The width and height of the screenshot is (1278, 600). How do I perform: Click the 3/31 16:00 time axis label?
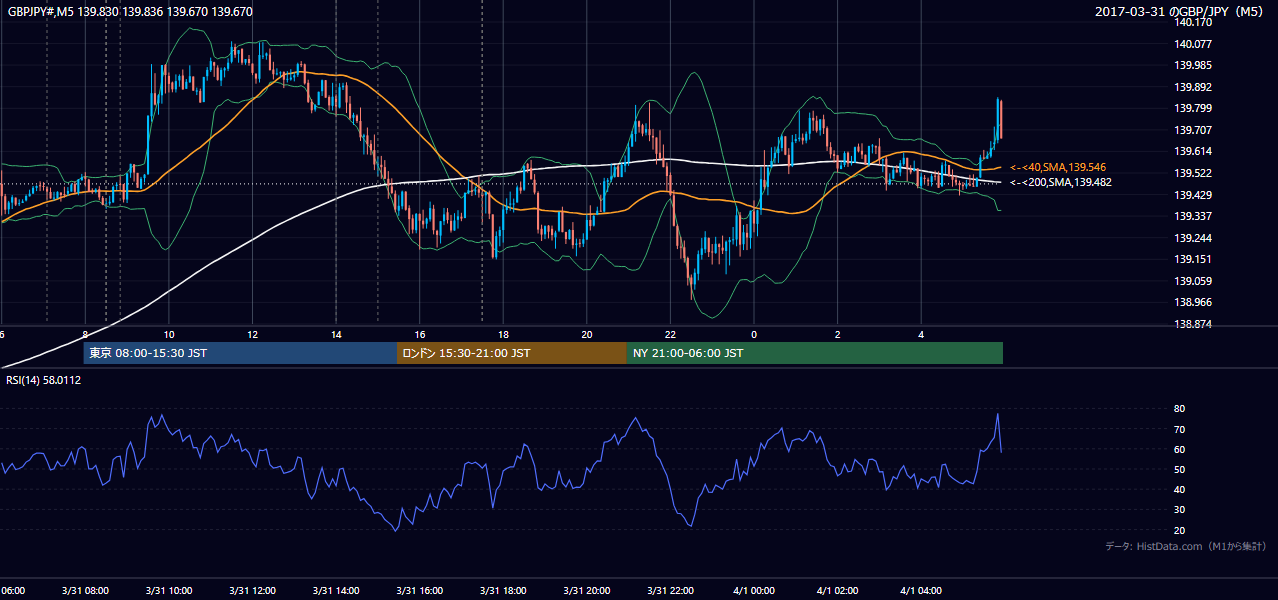pos(420,591)
